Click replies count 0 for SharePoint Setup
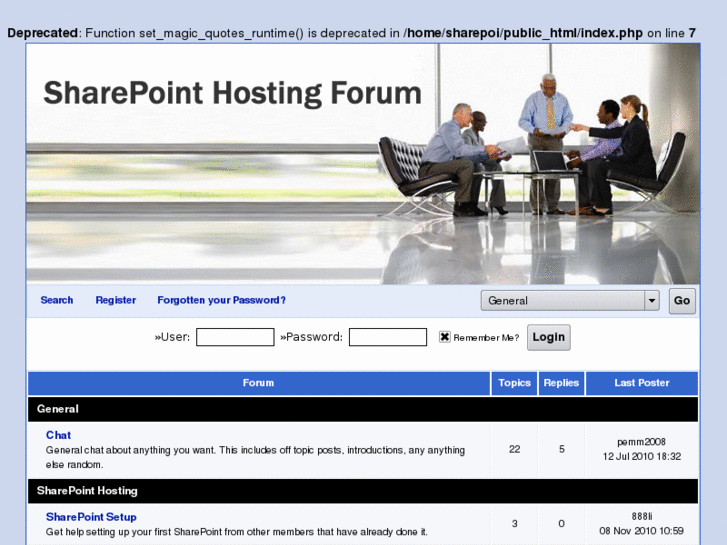This screenshot has height=545, width=727. coord(561,524)
